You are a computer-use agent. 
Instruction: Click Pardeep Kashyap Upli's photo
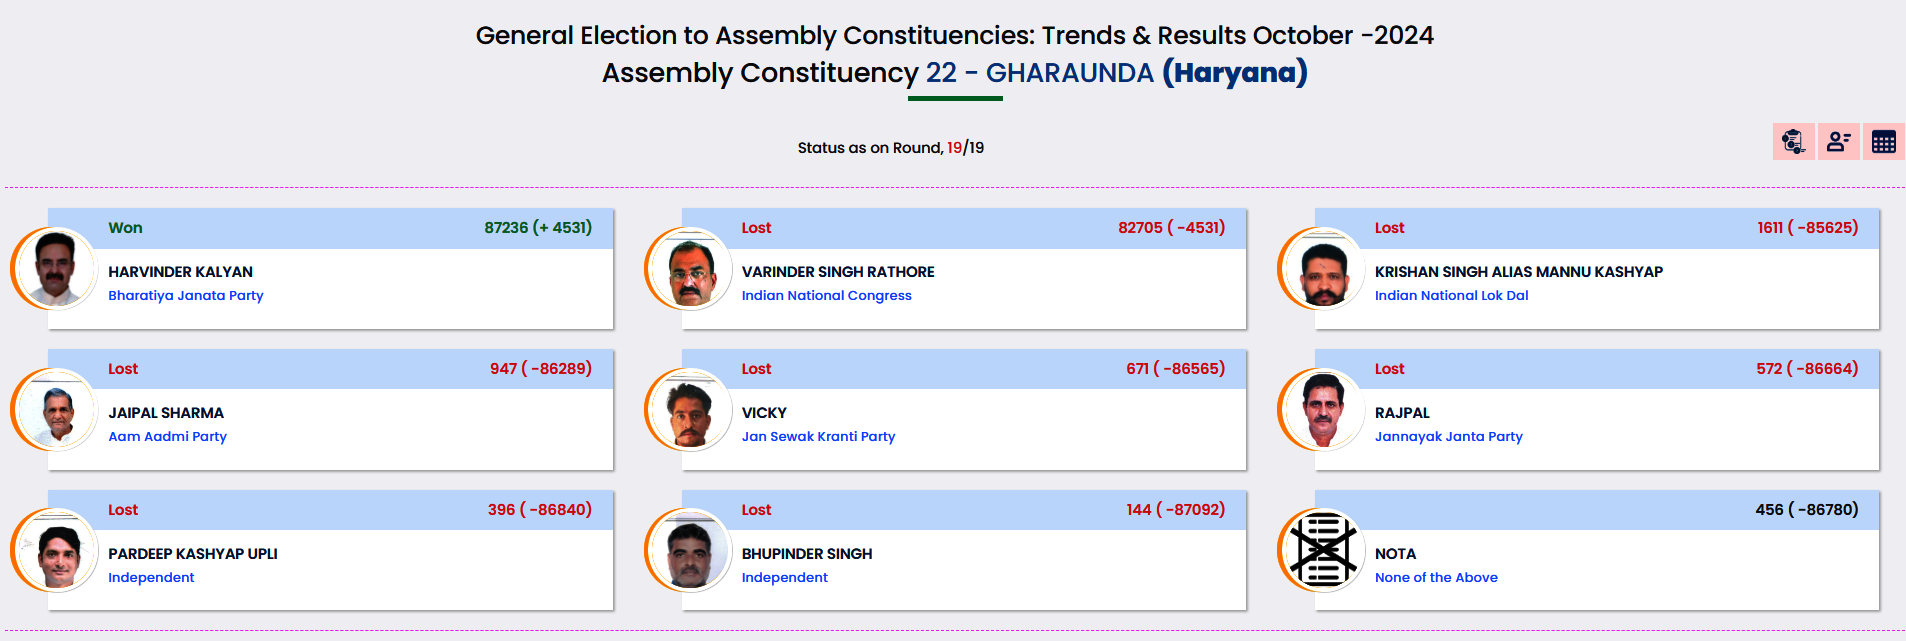tap(56, 550)
